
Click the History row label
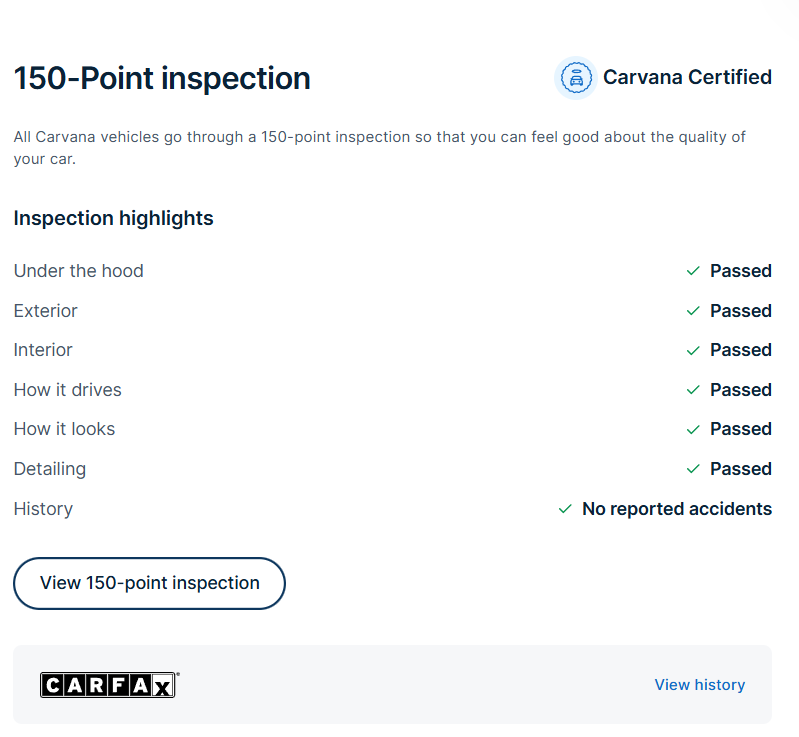point(43,509)
